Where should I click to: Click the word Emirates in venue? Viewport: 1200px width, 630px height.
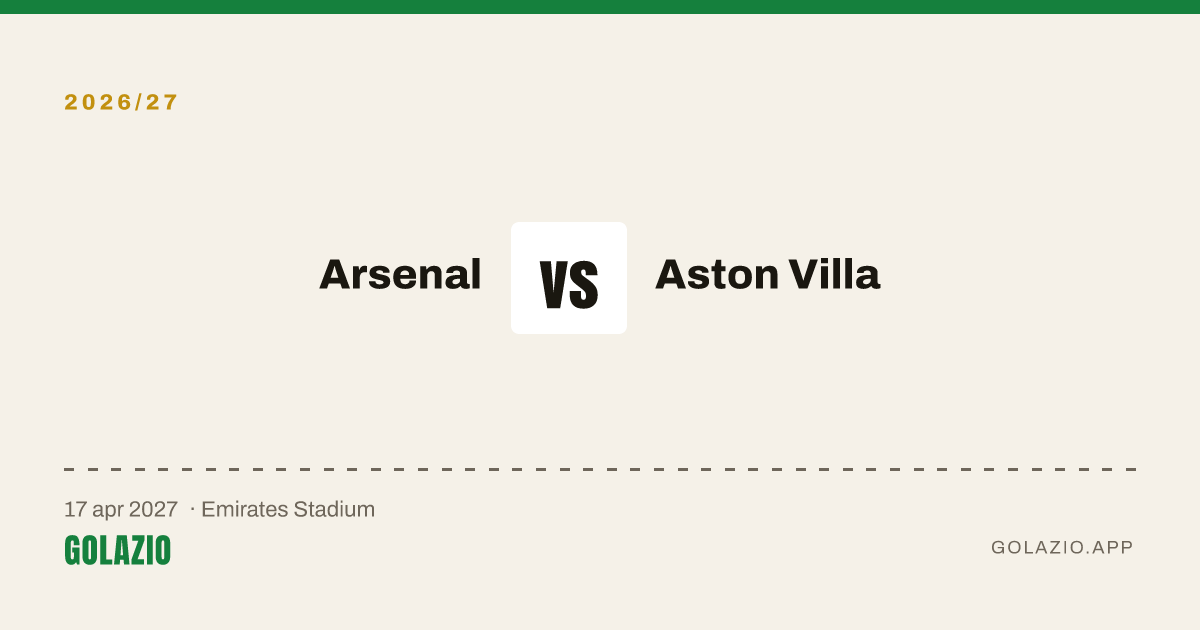pyautogui.click(x=244, y=509)
